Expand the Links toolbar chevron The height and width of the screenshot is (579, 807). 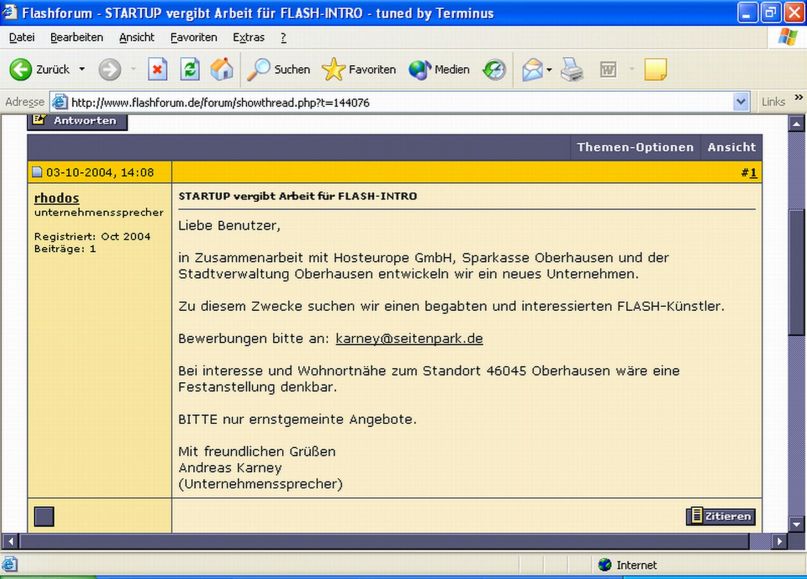(799, 97)
